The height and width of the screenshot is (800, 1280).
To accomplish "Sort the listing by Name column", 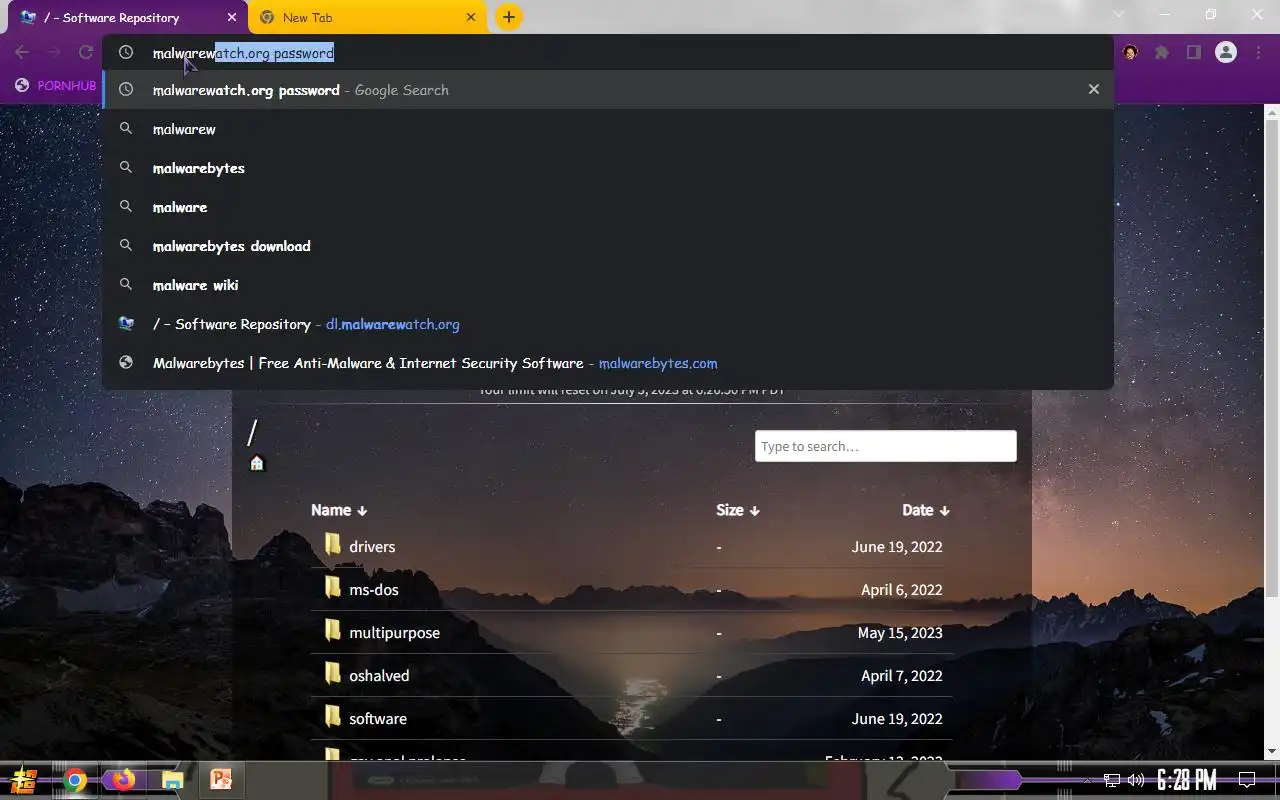I will (x=339, y=510).
